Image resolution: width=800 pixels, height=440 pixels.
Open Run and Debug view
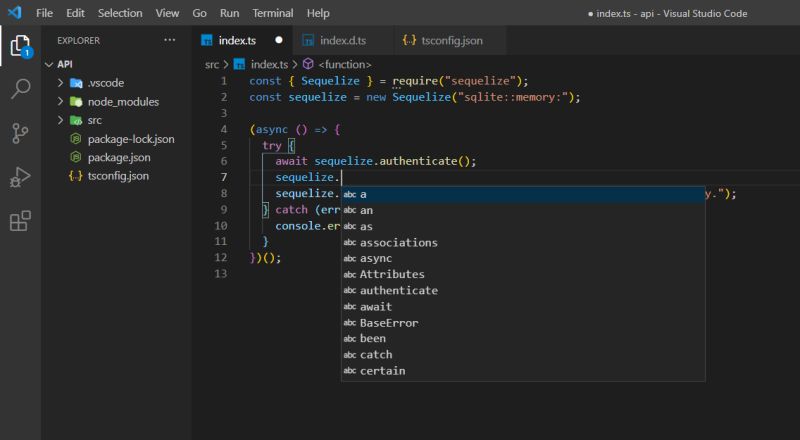point(20,177)
